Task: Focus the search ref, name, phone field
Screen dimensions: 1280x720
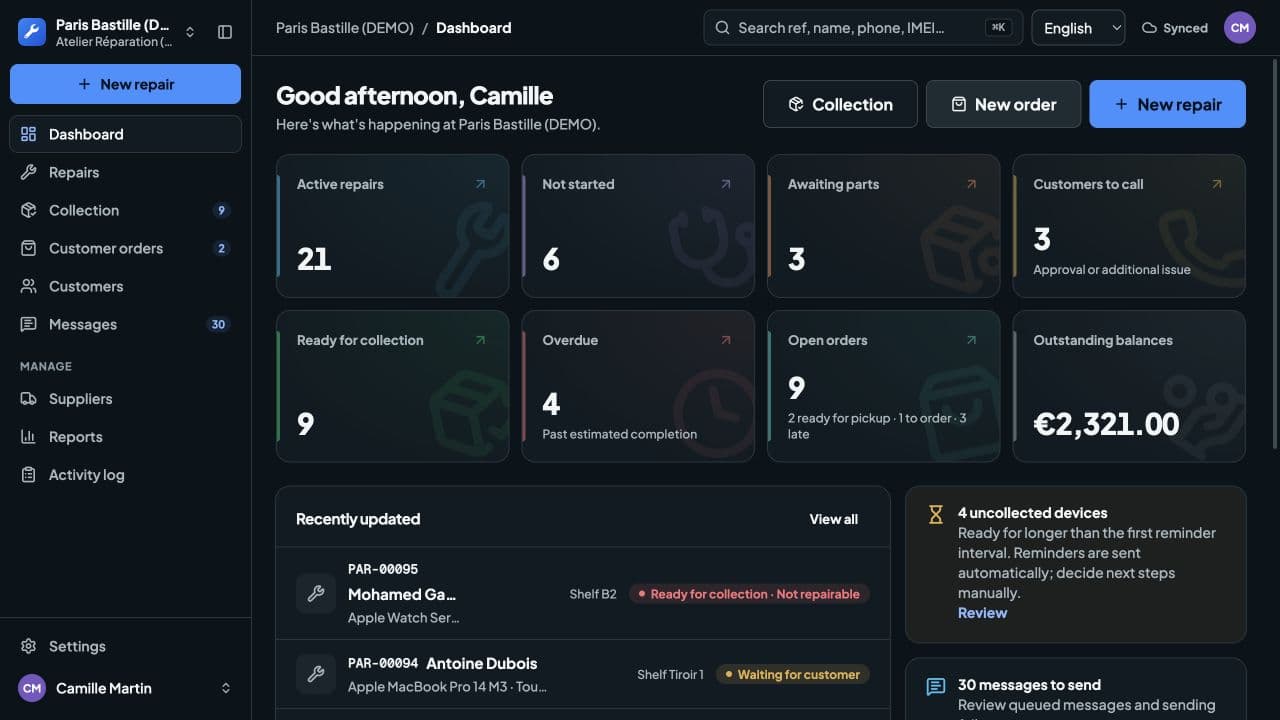Action: 863,28
